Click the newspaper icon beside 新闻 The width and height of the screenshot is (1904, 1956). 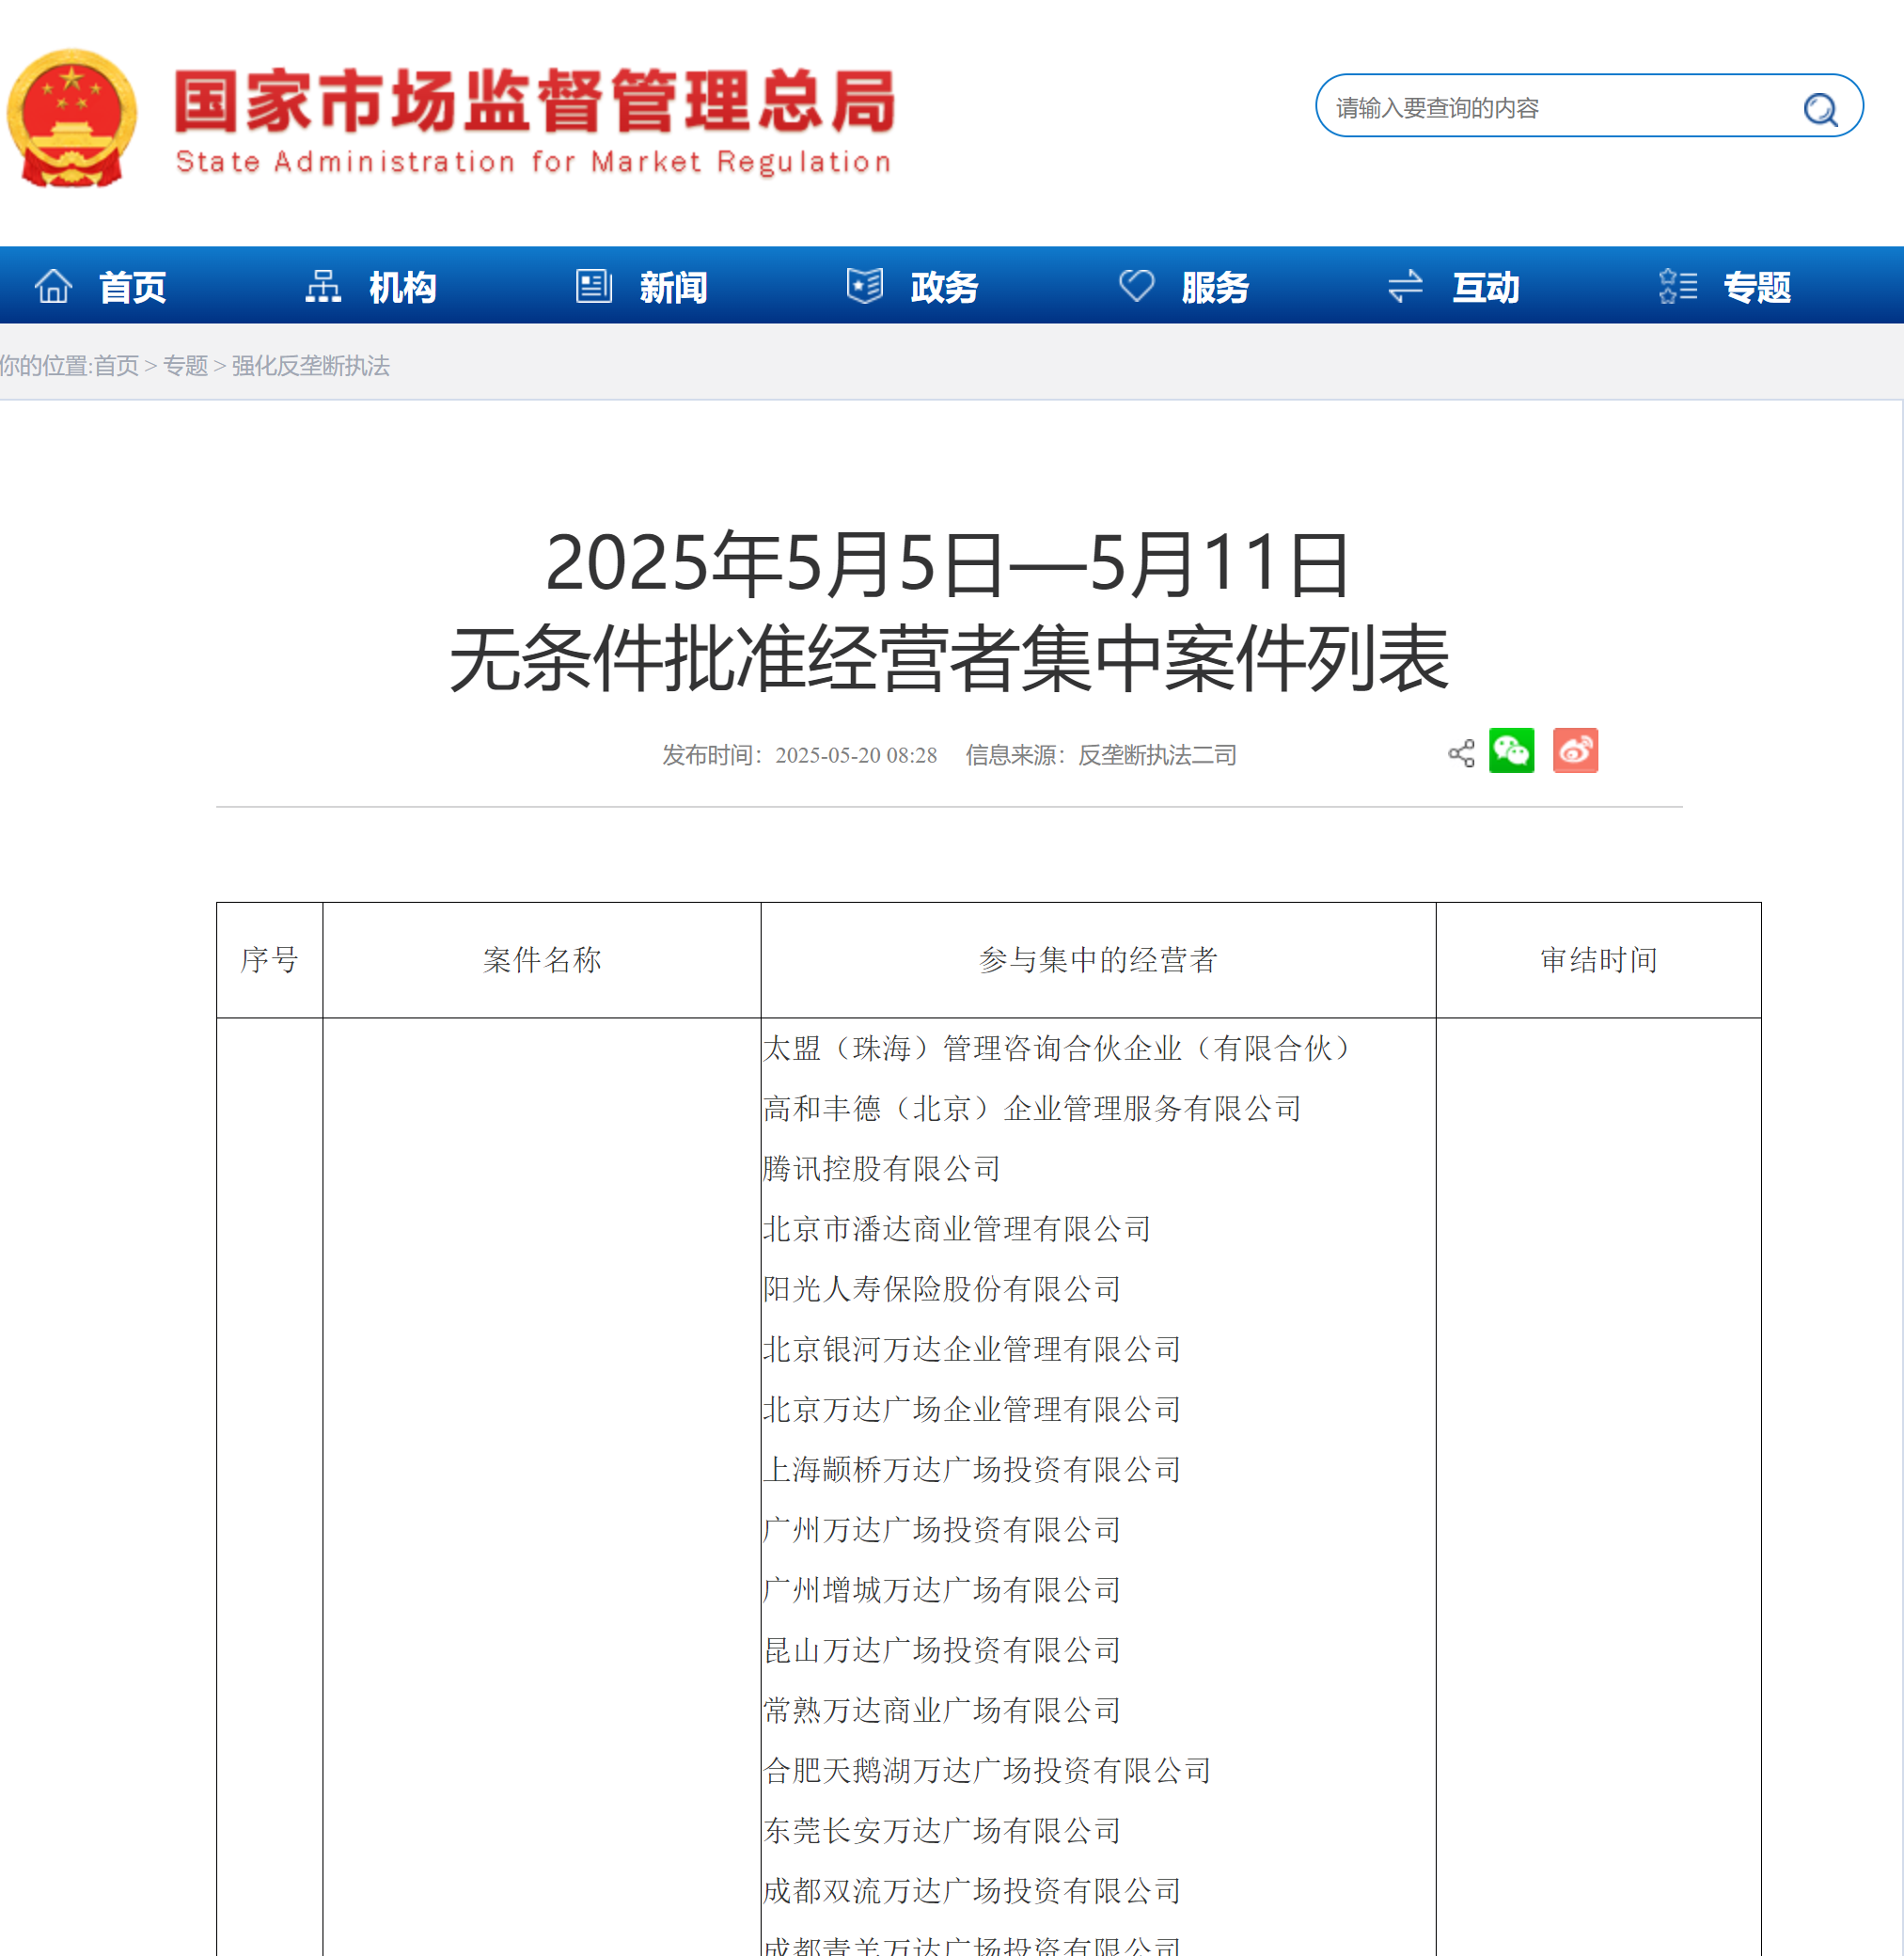[x=594, y=286]
